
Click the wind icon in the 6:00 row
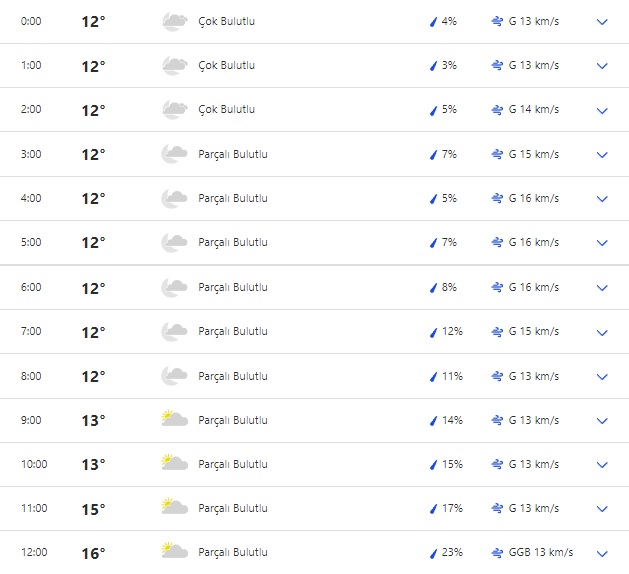(497, 288)
